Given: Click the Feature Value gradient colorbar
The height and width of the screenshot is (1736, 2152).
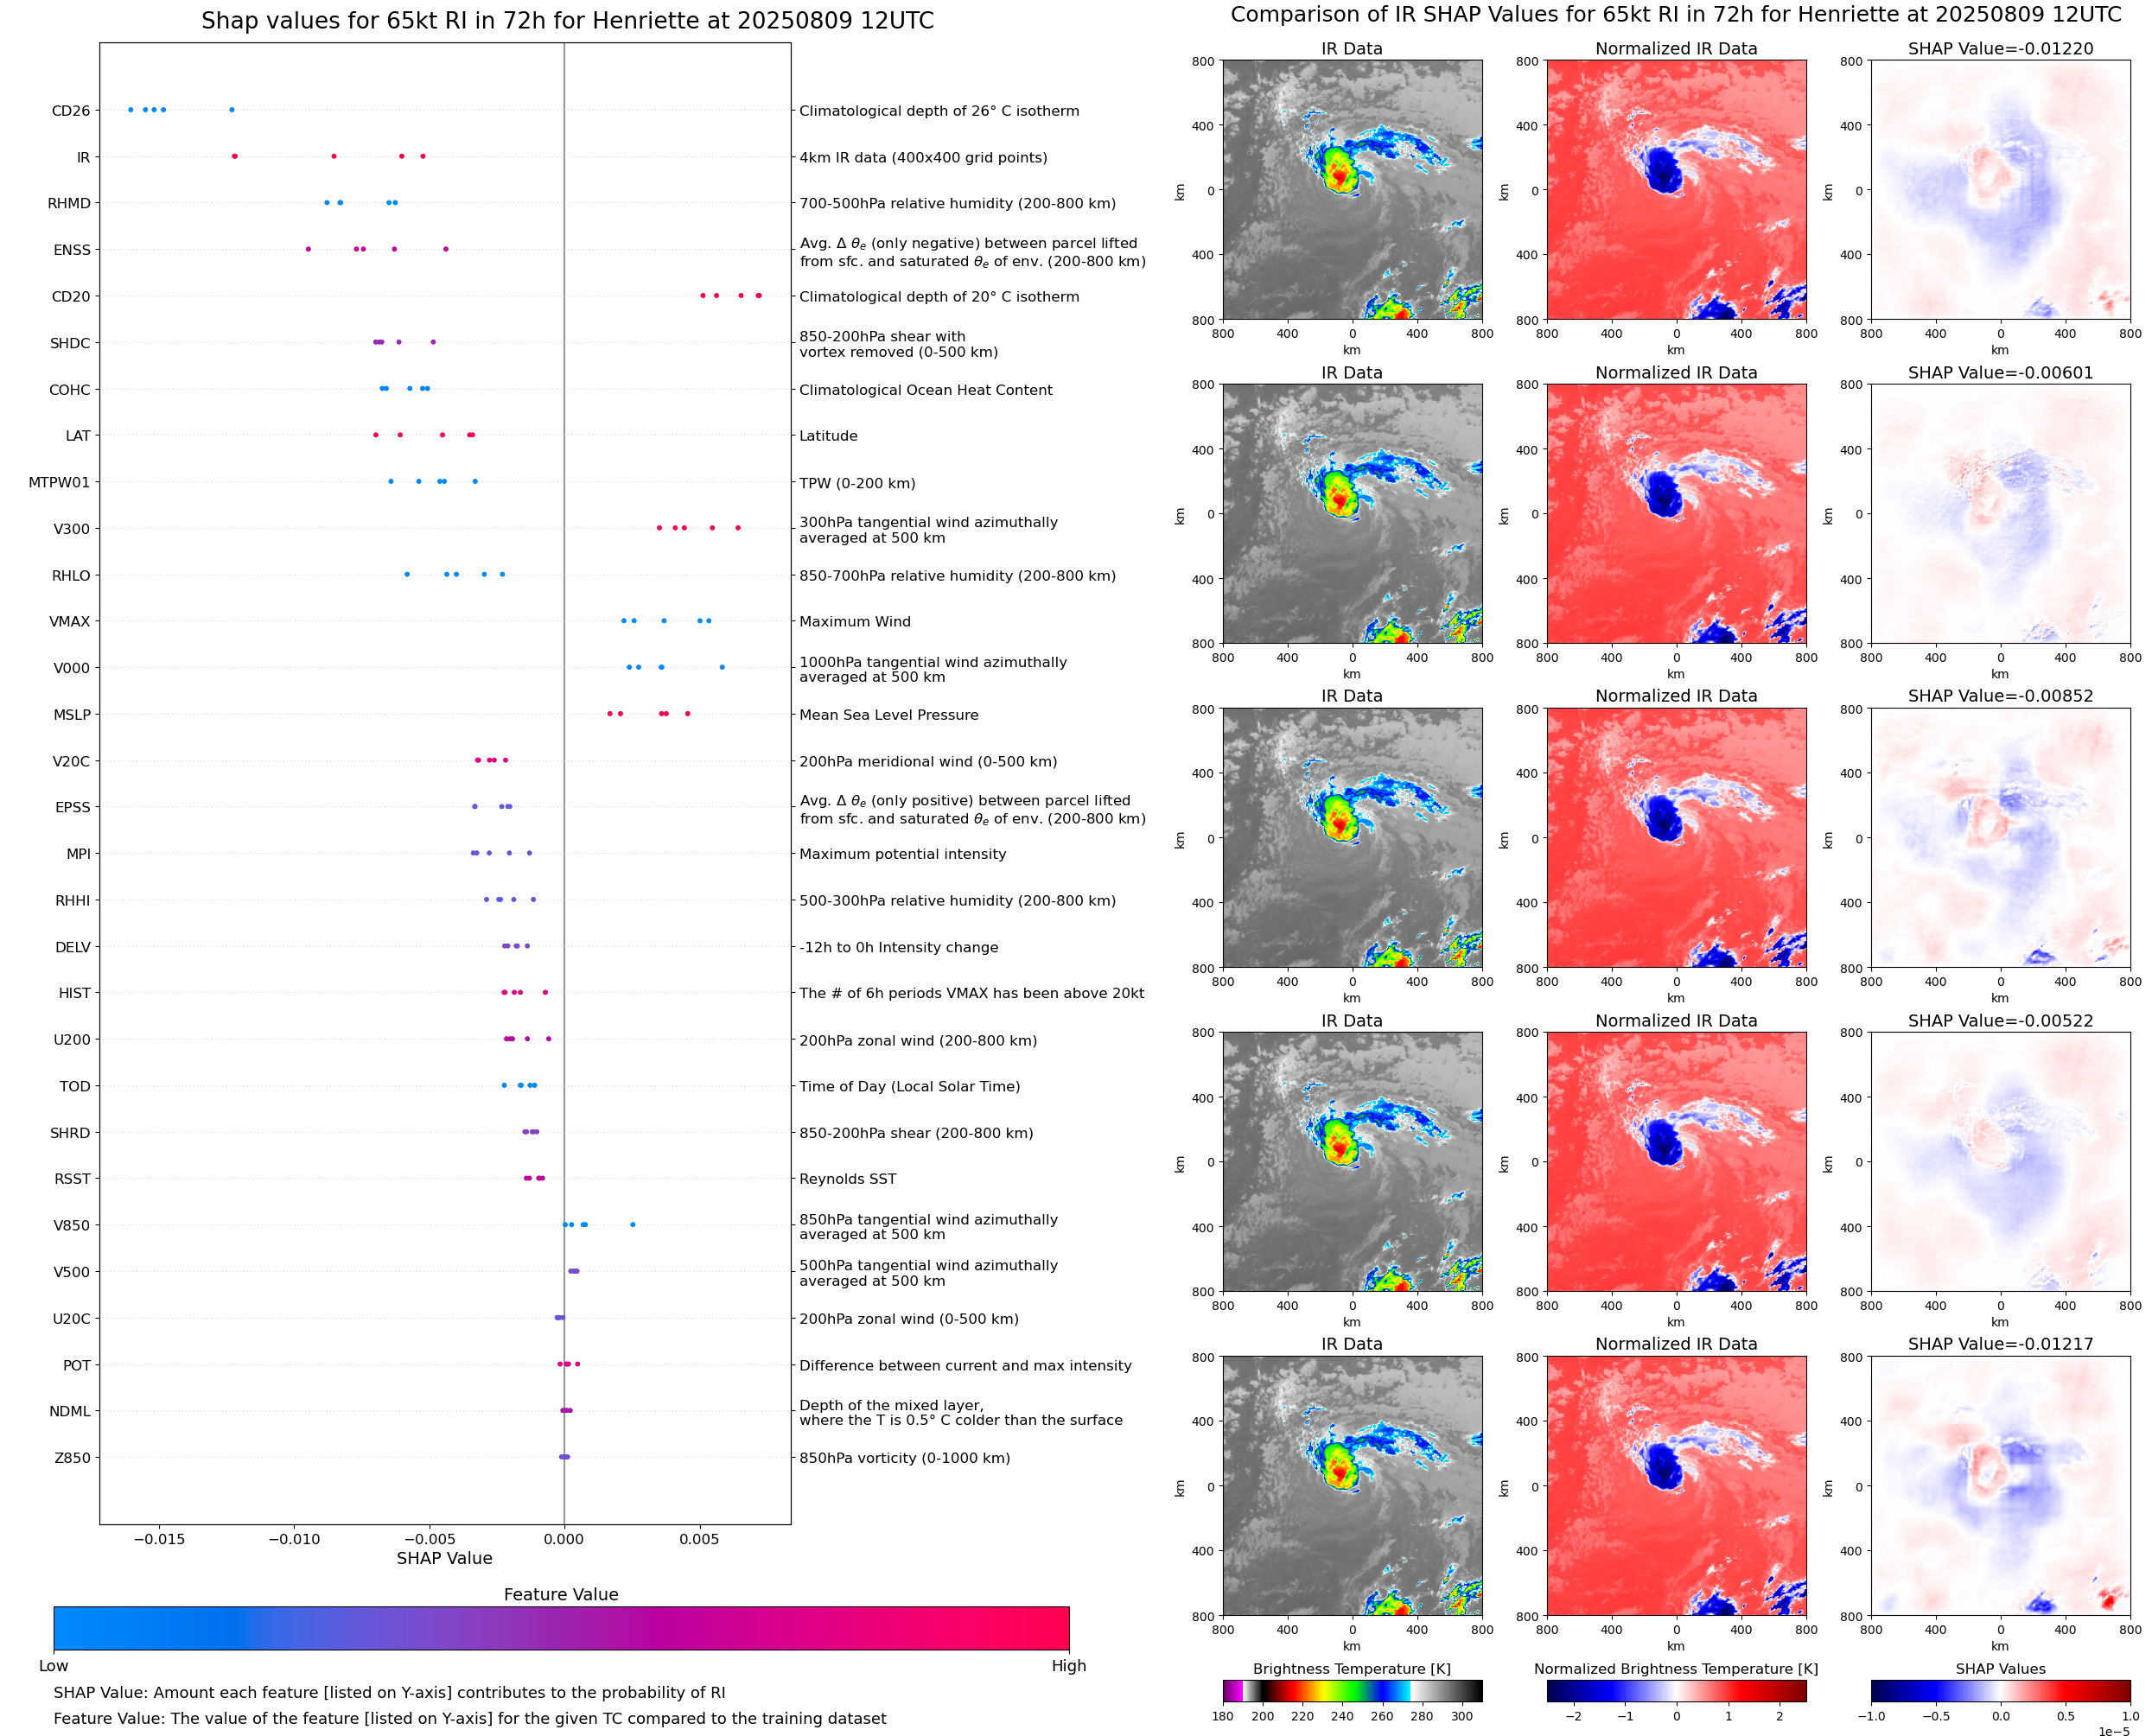Looking at the screenshot, I should click(x=561, y=1628).
